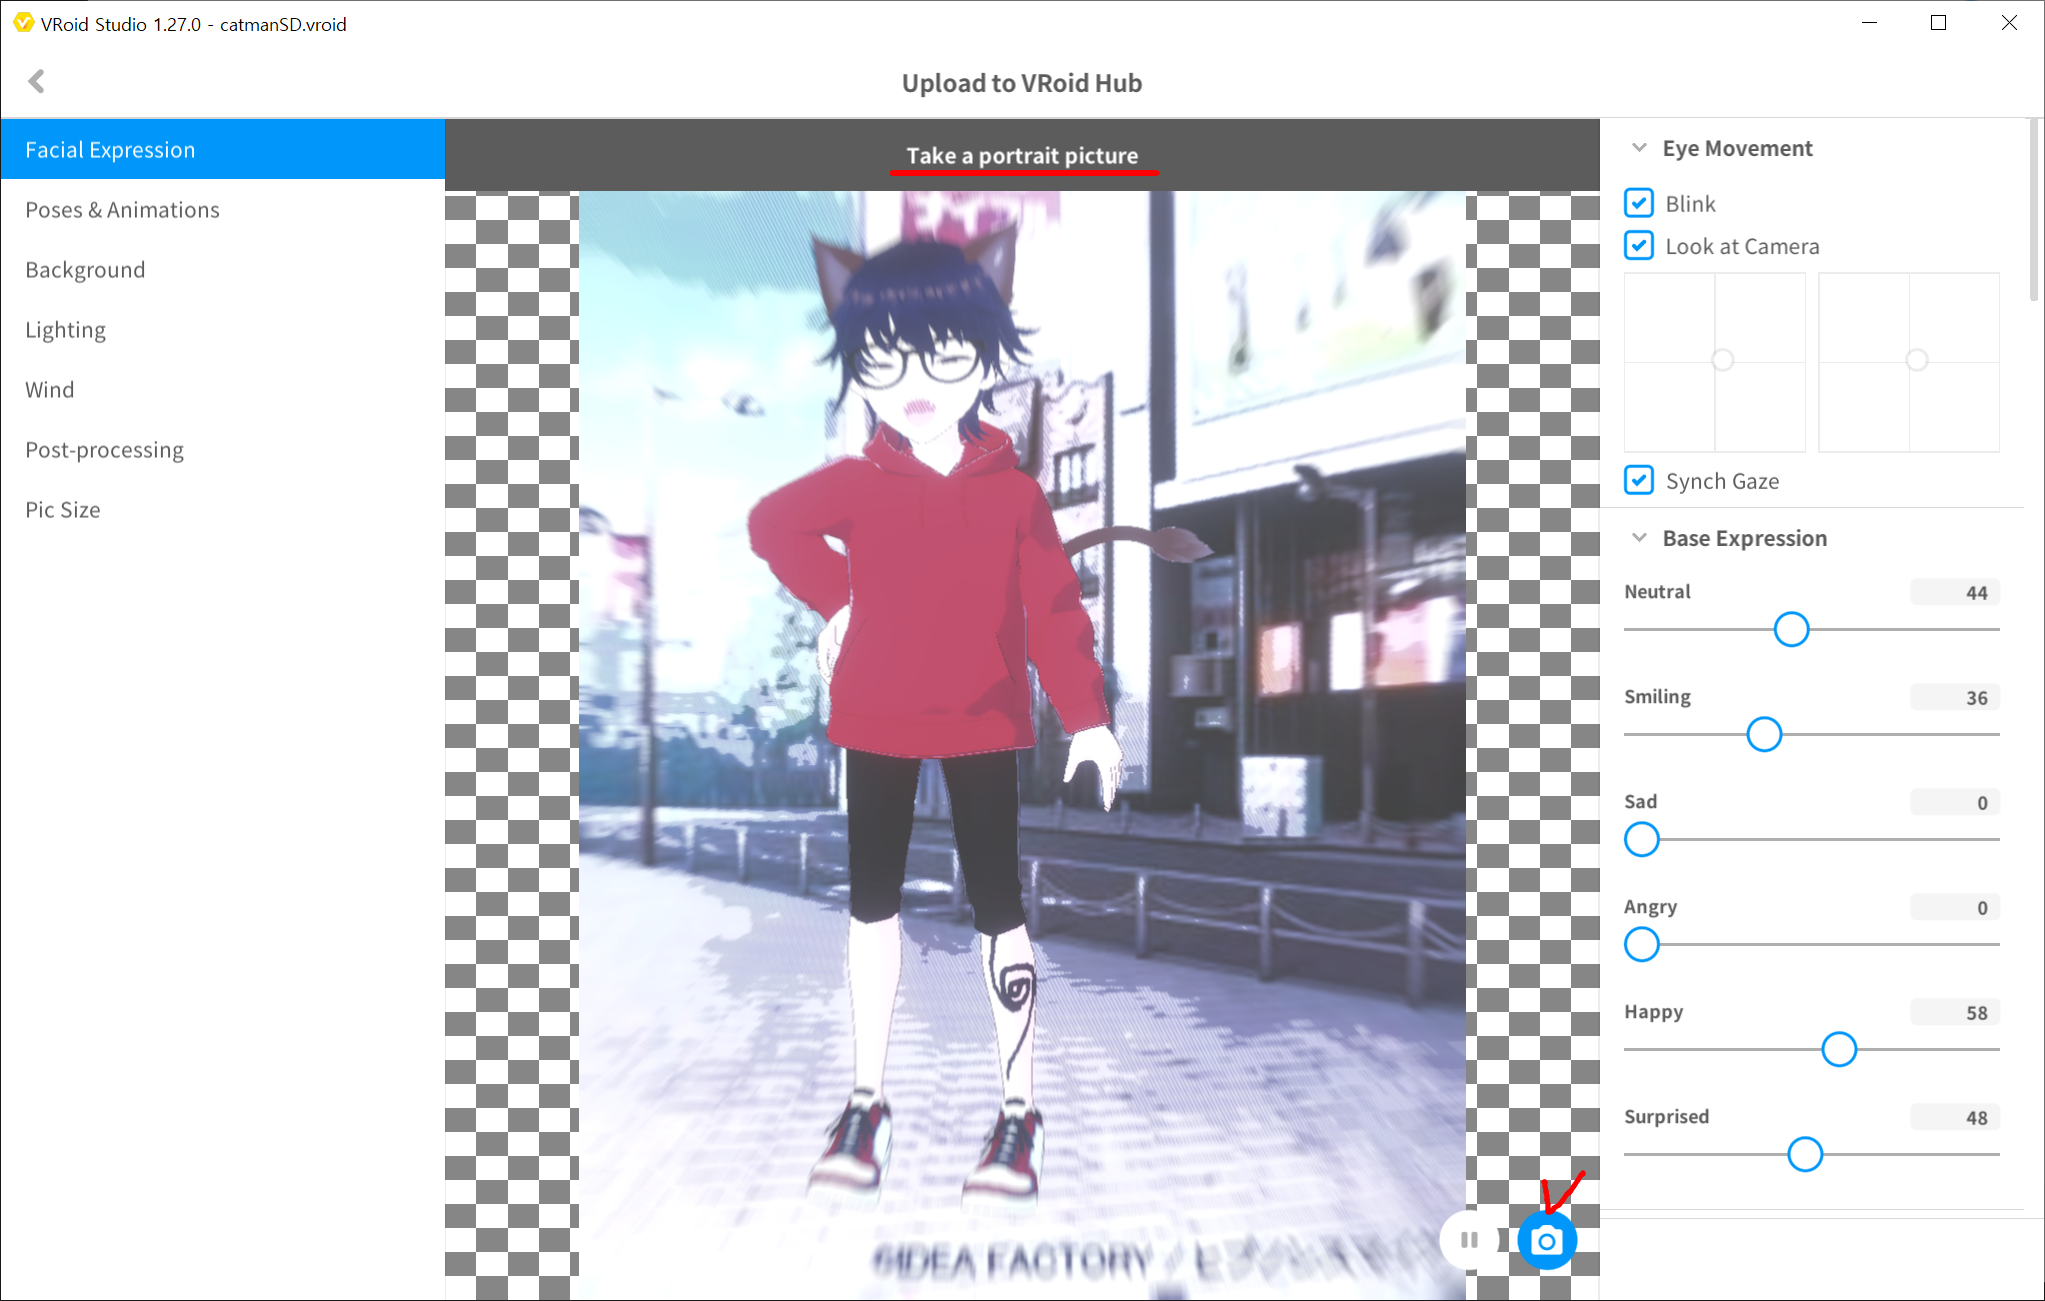Click the VRoid Studio app logo
Viewport: 2045px width, 1301px height.
(22, 23)
